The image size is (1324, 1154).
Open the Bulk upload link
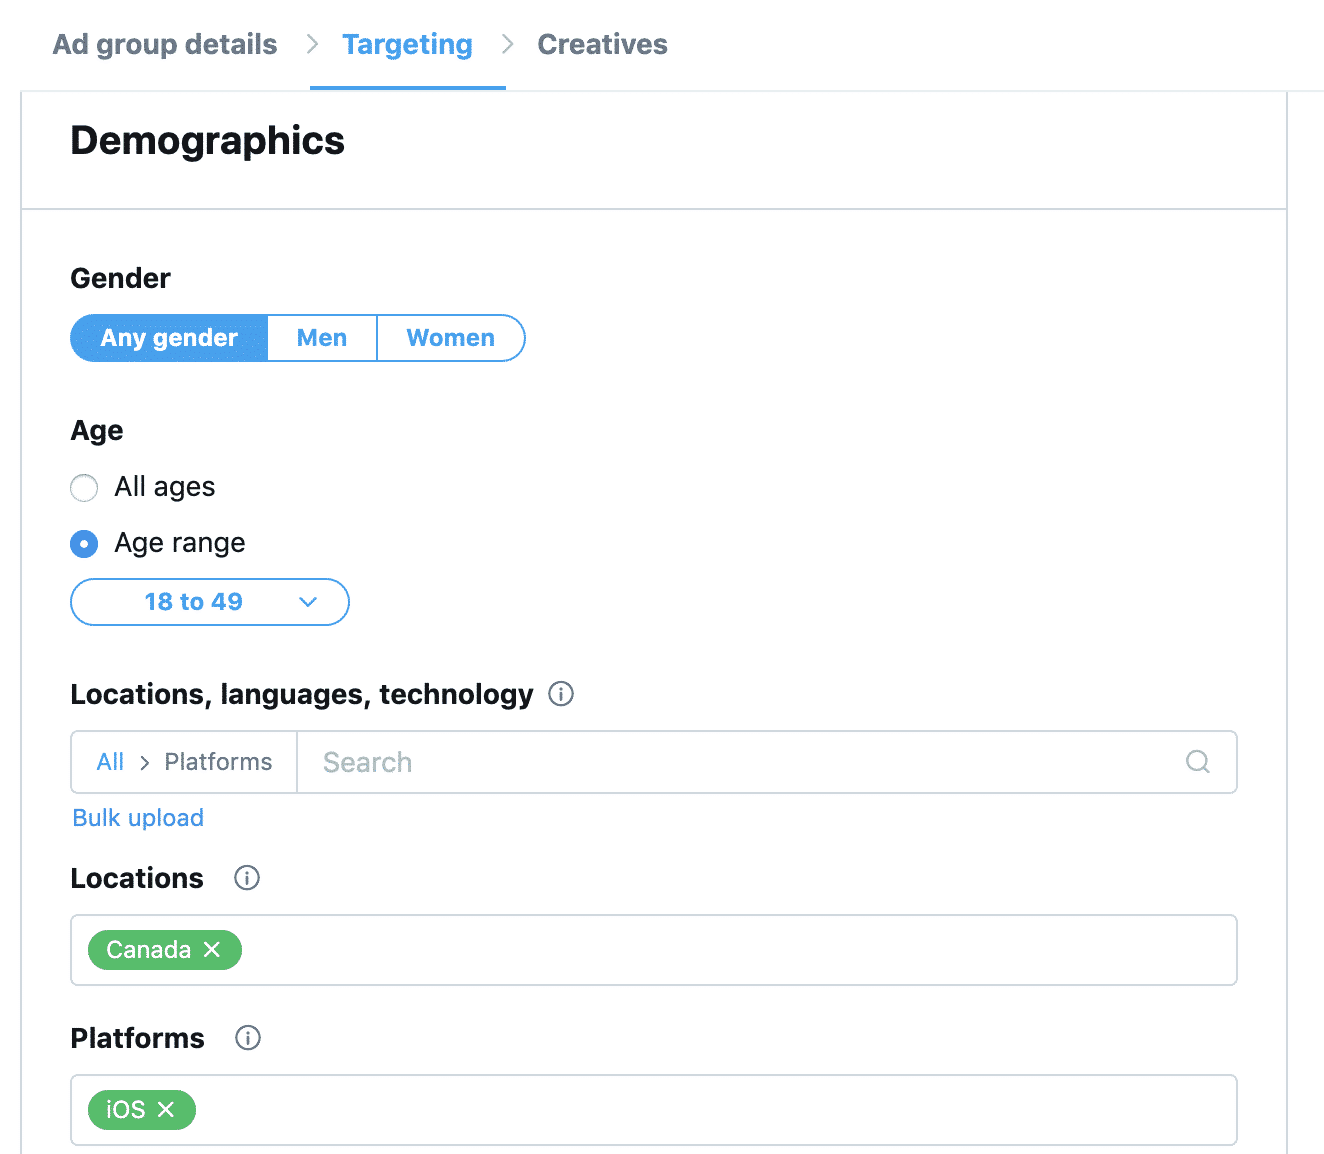[137, 817]
